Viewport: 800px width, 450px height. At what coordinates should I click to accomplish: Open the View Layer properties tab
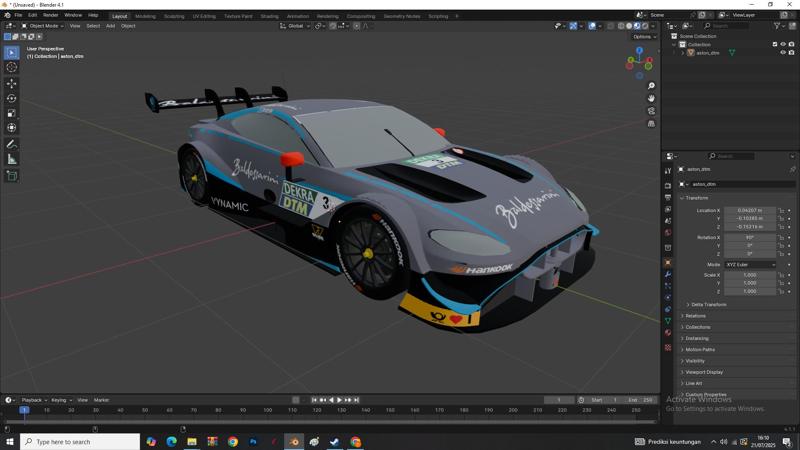668,209
